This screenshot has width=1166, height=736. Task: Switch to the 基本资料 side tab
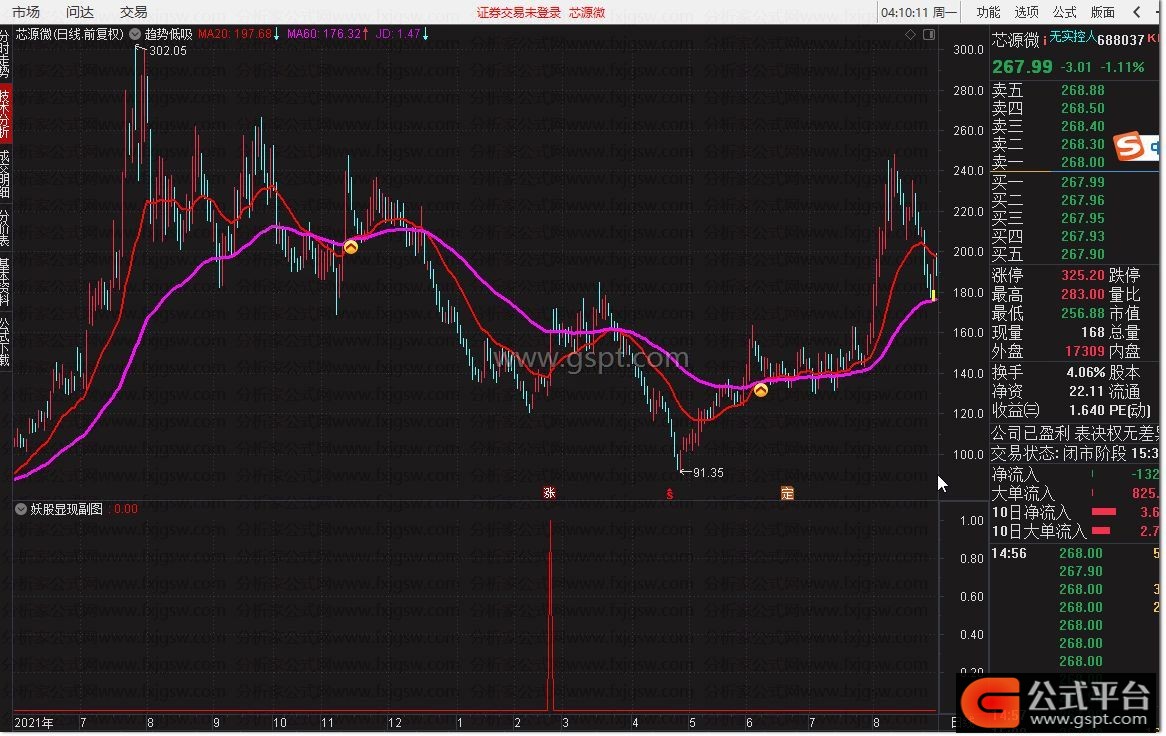[x=4, y=282]
